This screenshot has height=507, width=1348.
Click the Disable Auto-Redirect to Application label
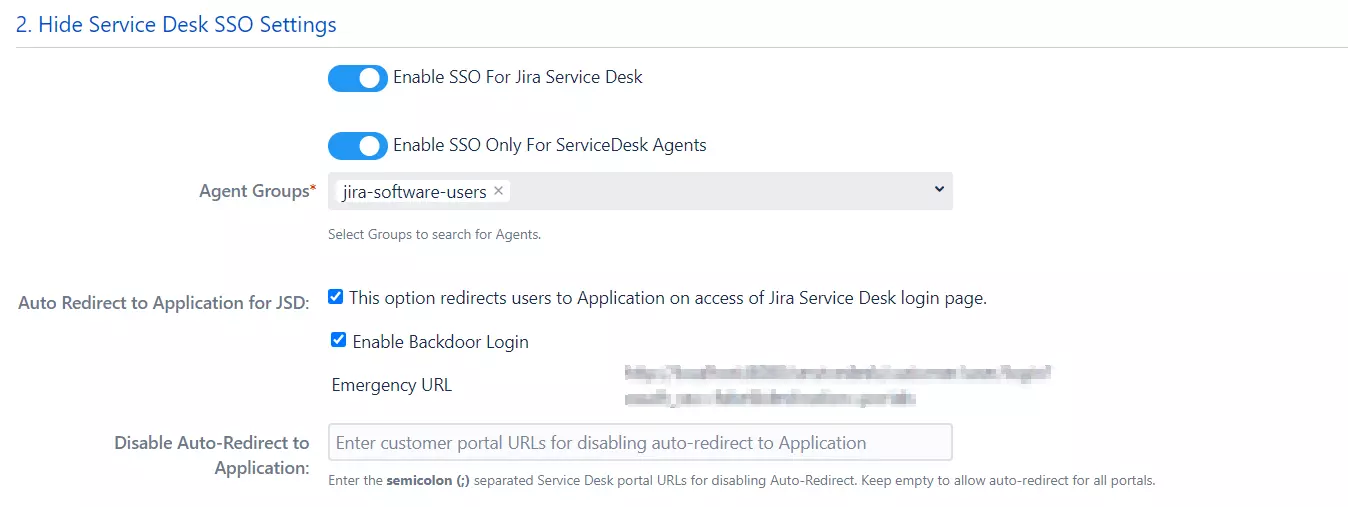click(x=212, y=455)
